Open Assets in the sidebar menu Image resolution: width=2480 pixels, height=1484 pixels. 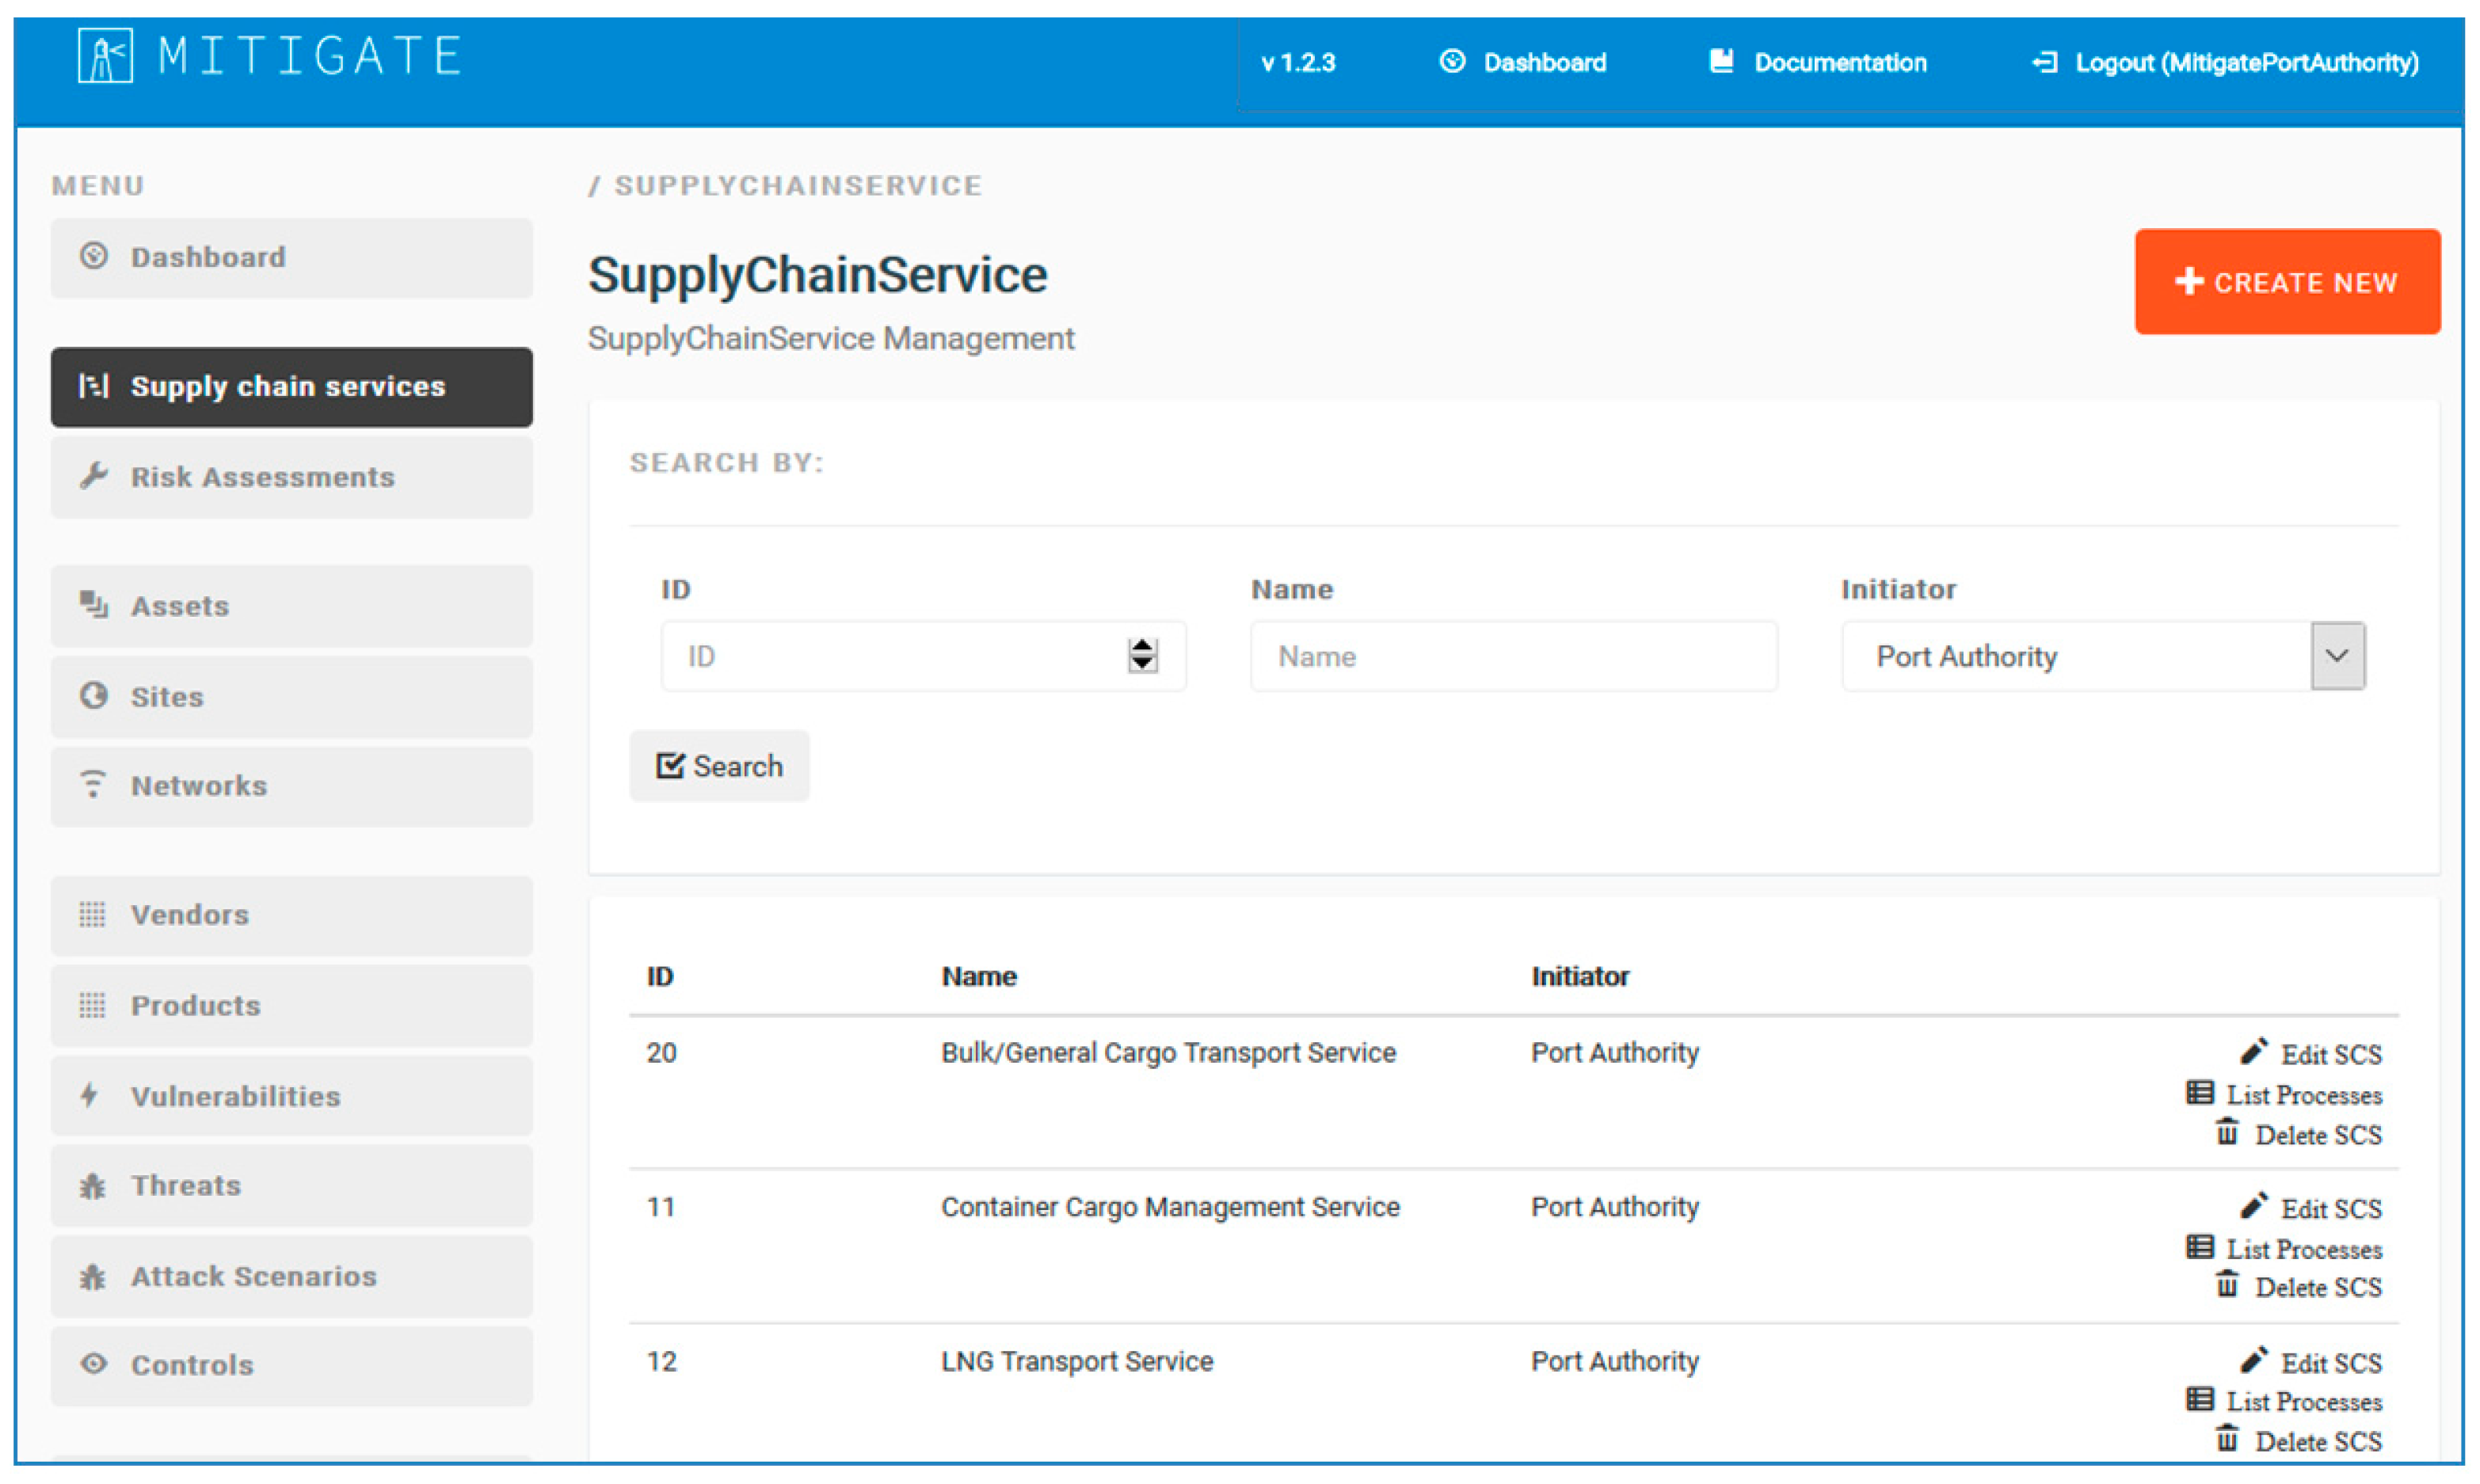(291, 606)
